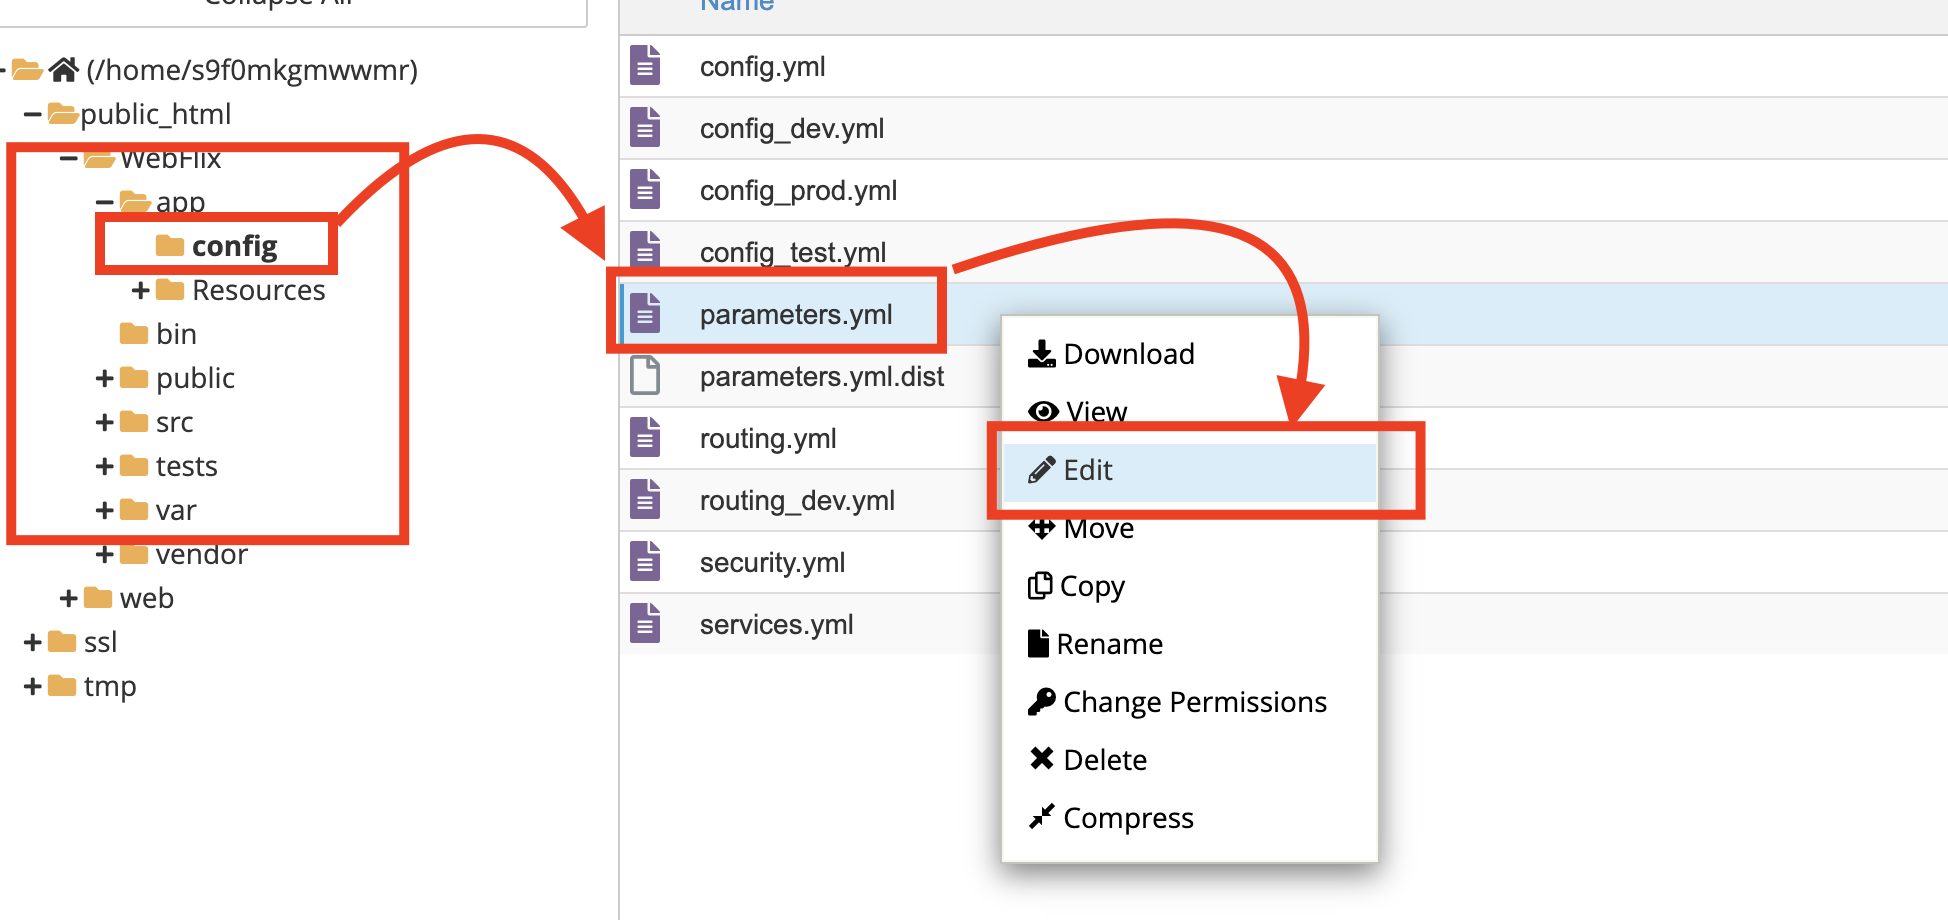This screenshot has height=920, width=1948.
Task: Click the services.yml file icon
Action: [645, 624]
